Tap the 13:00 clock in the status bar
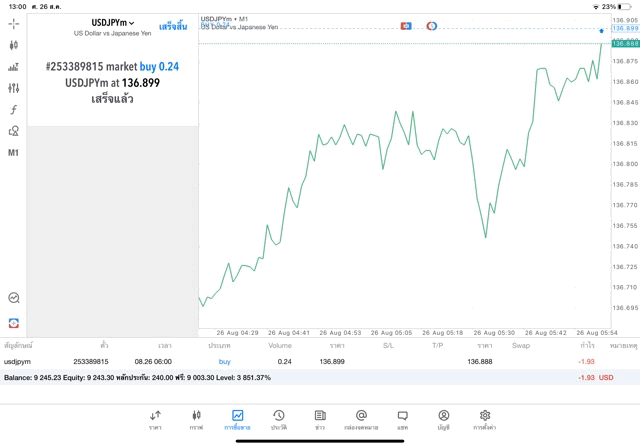640x447 pixels. point(18,7)
